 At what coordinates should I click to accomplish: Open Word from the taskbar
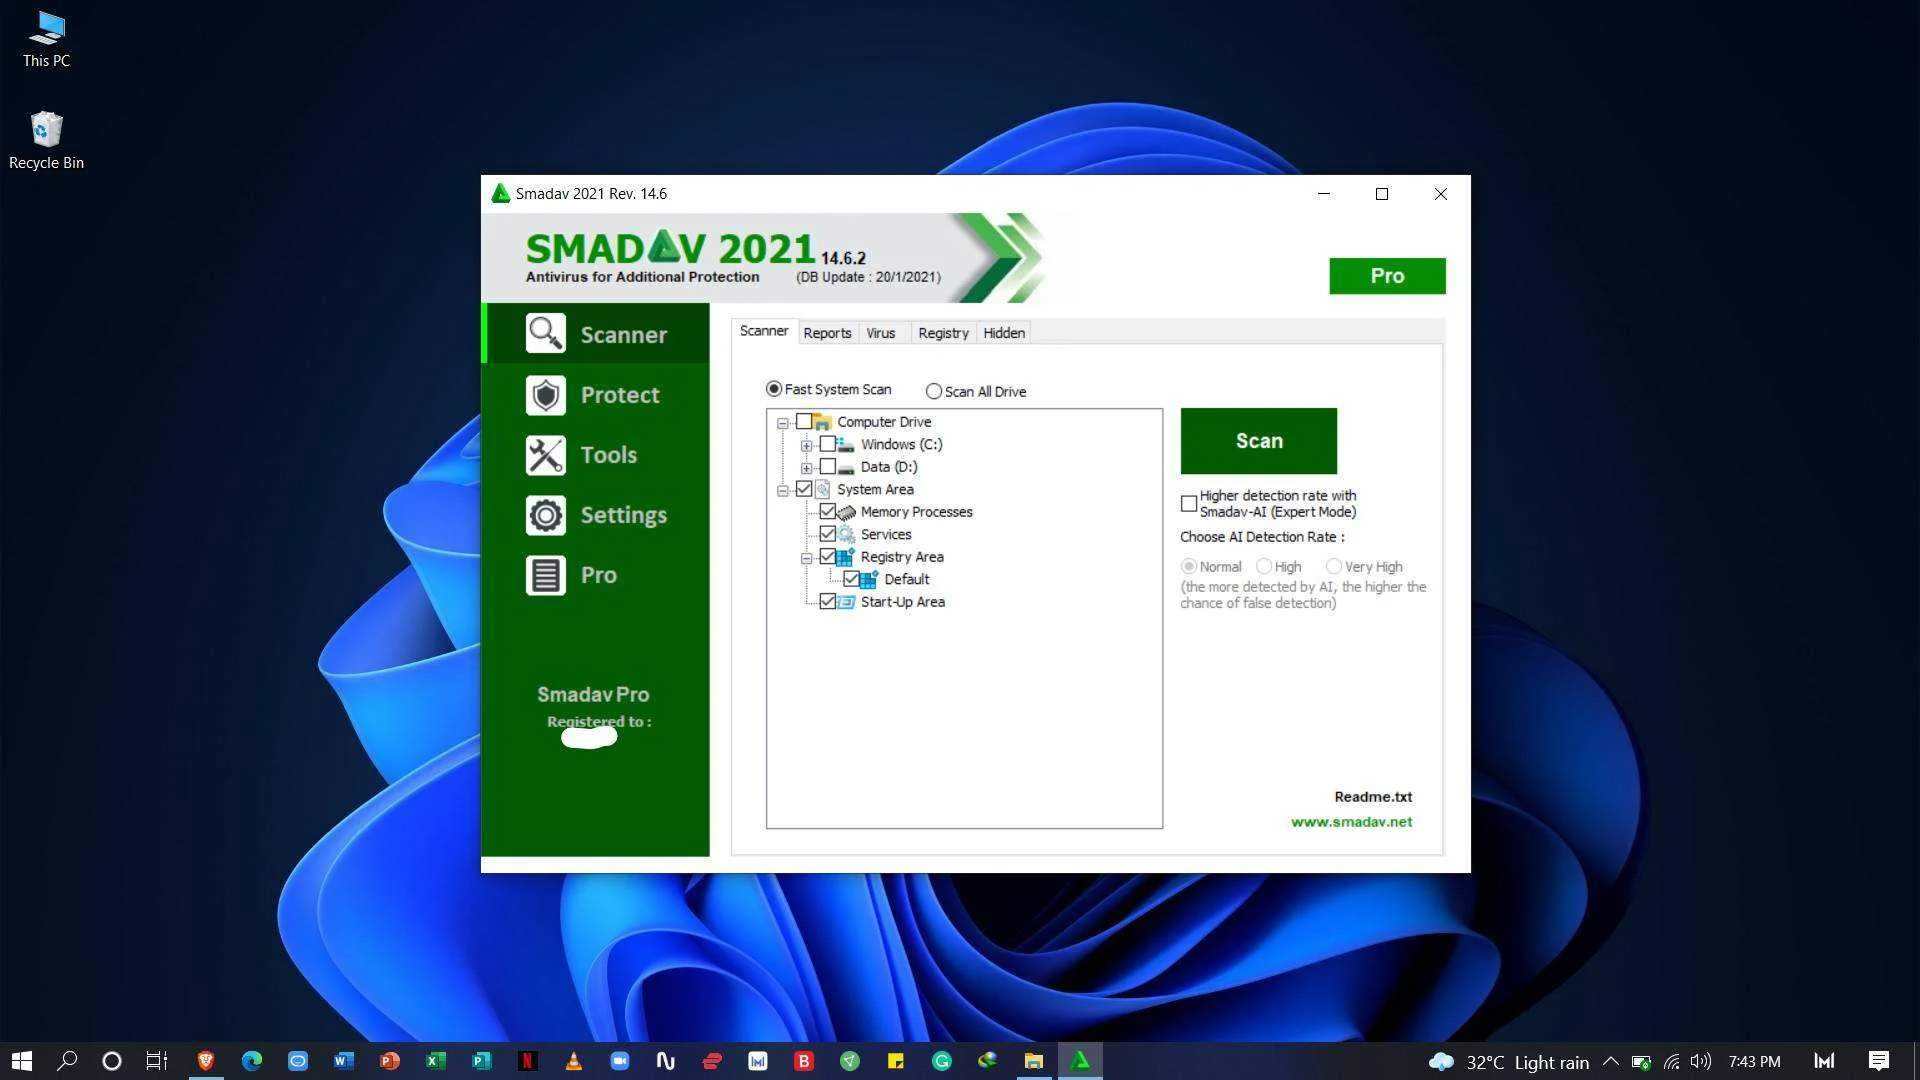point(343,1061)
